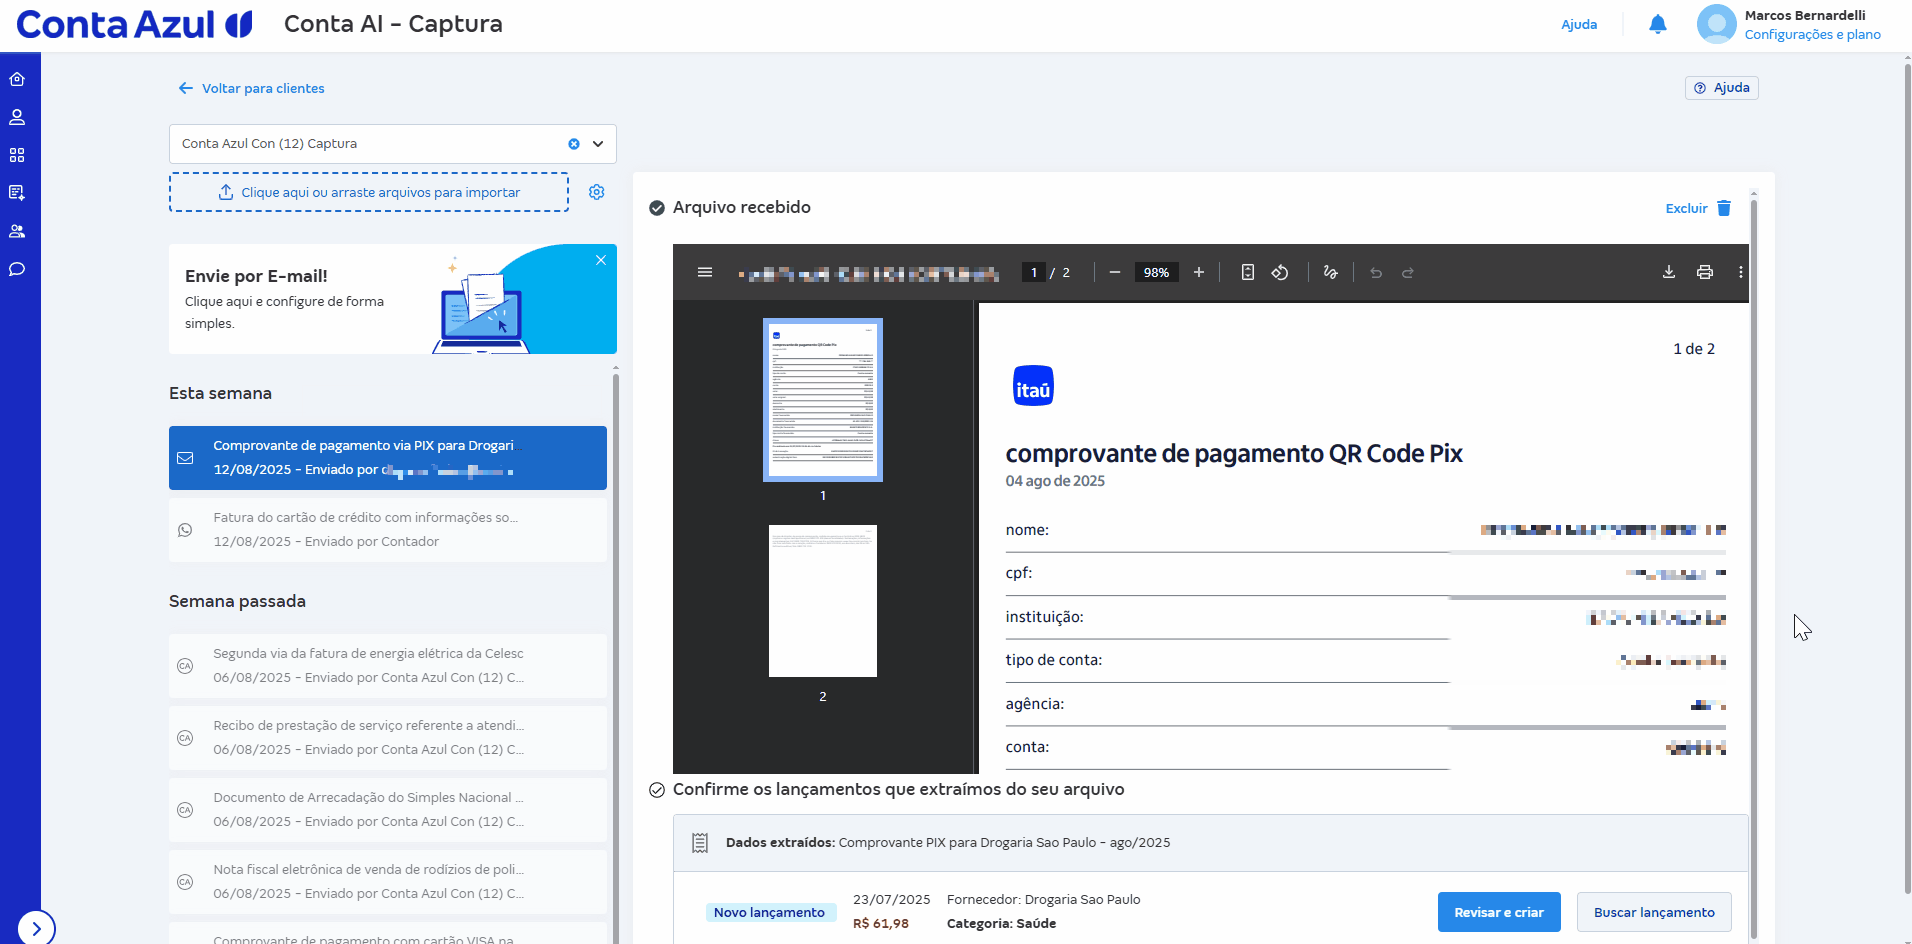The width and height of the screenshot is (1912, 944).
Task: Select the clients icon in the left sidebar
Action: (x=17, y=117)
